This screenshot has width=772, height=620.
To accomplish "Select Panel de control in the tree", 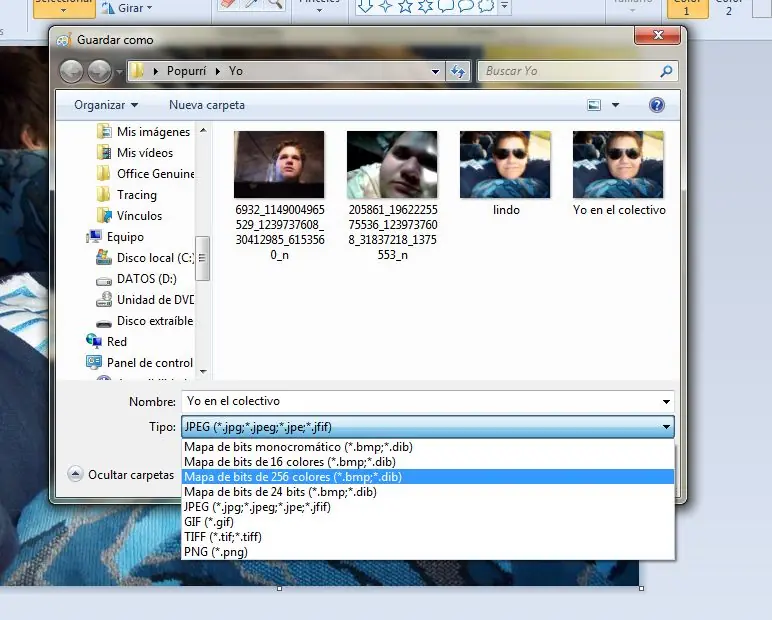I will 150,363.
